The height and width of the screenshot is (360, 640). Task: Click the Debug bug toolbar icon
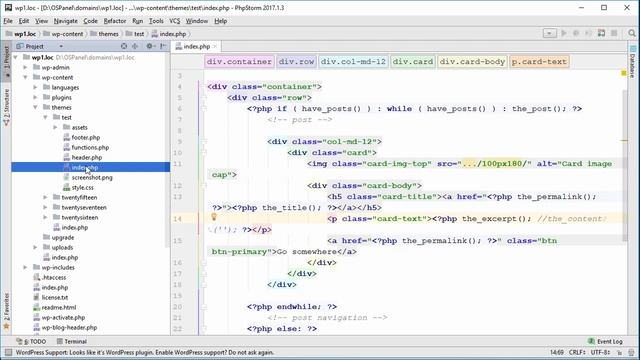click(x=576, y=33)
